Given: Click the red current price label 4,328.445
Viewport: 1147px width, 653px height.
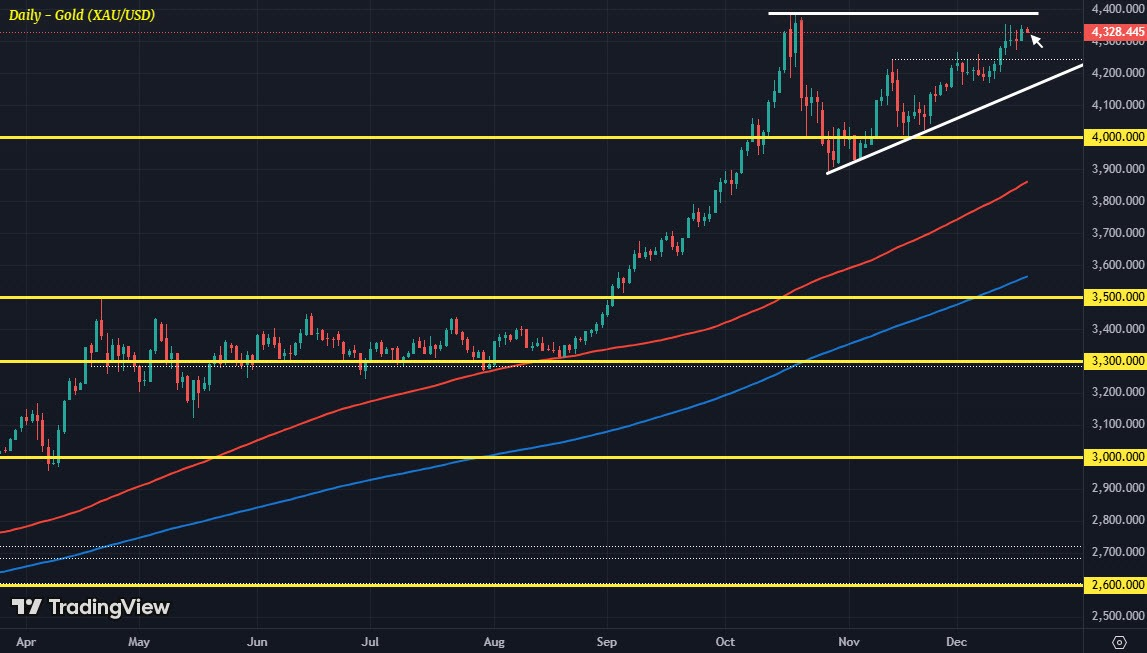Looking at the screenshot, I should 1116,33.
